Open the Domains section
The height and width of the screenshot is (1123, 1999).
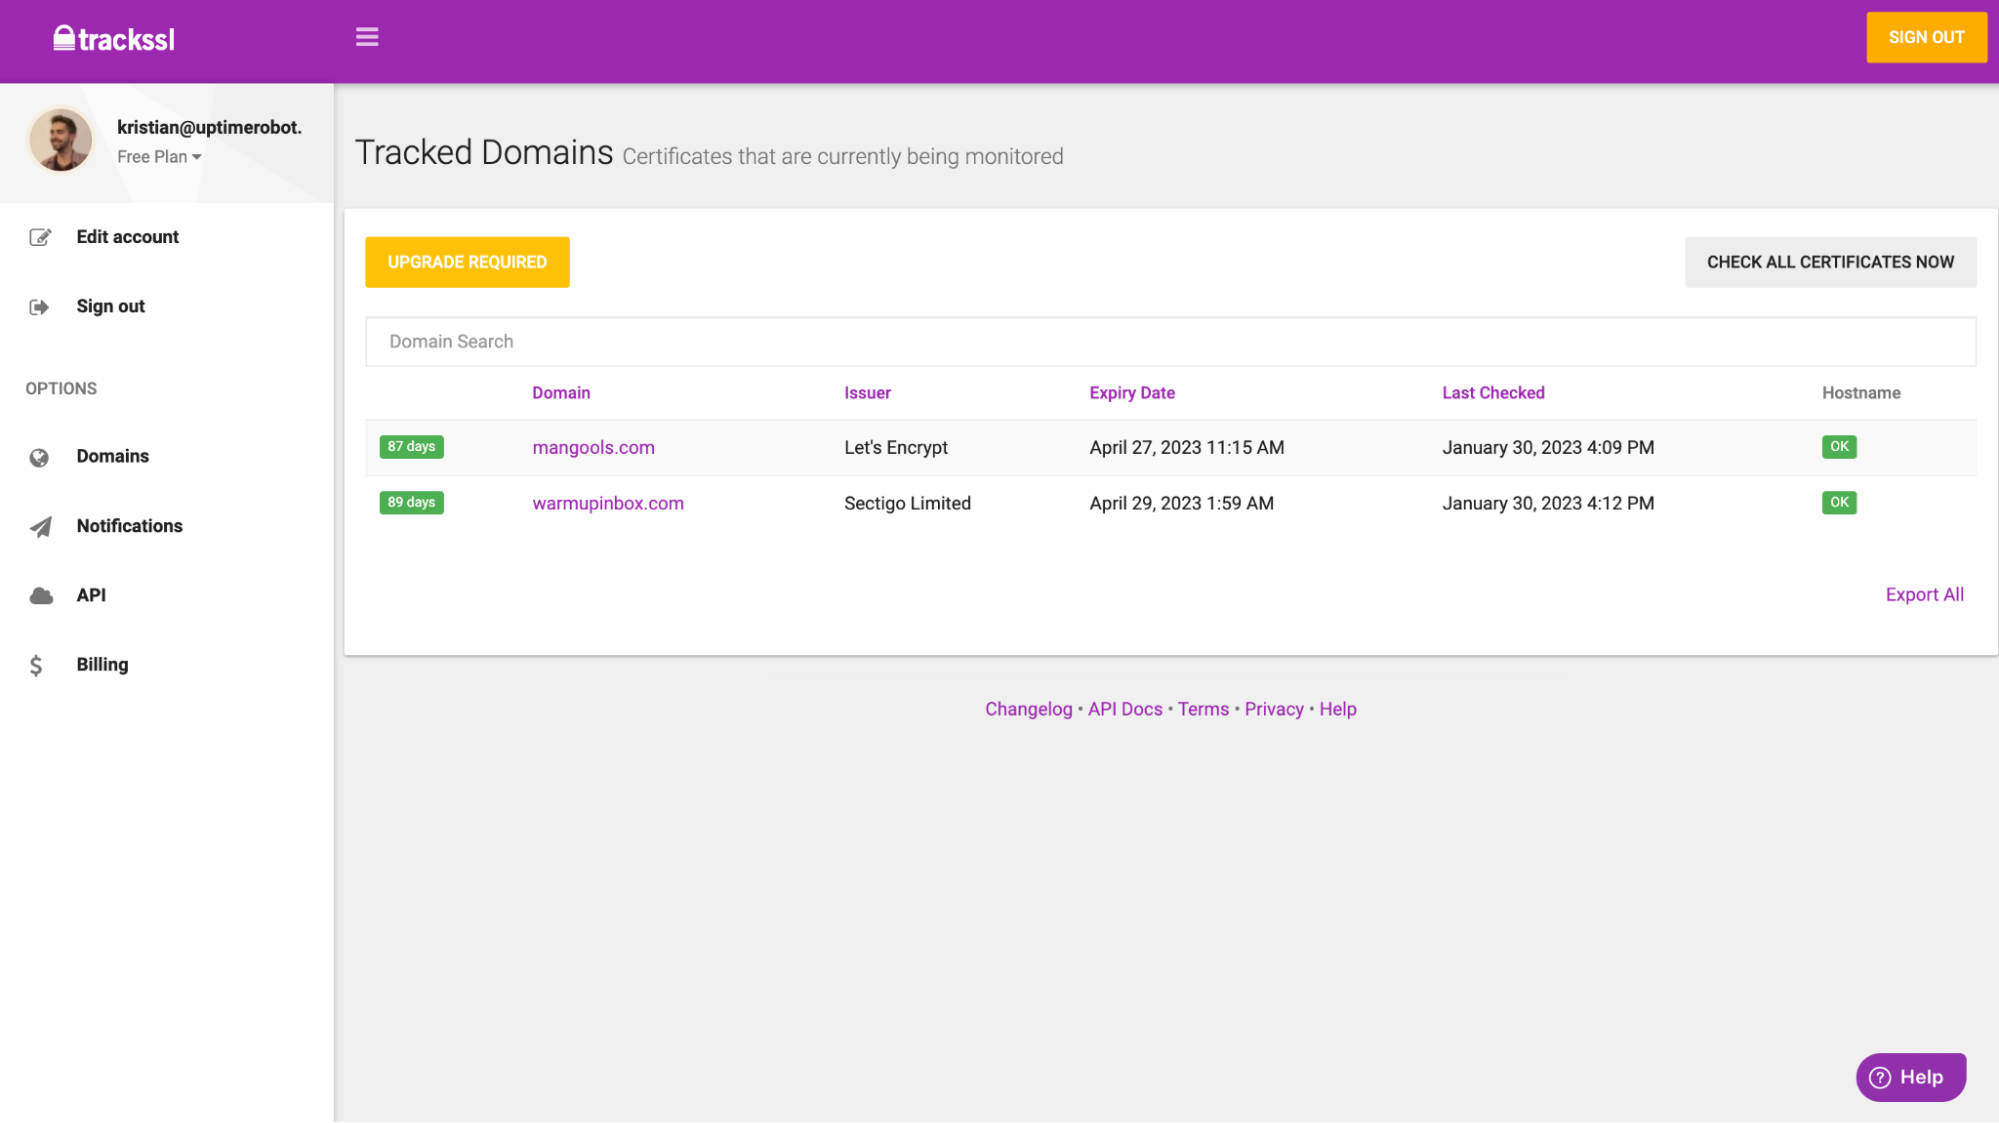click(113, 457)
